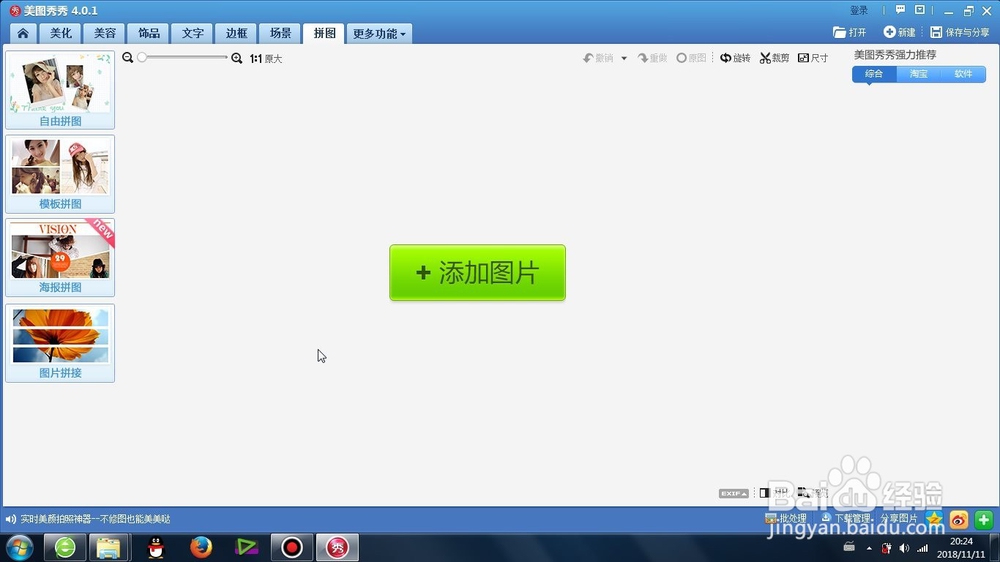Viewport: 1000px width, 562px height.
Task: Choose 海报拼图 poster collage
Action: pos(60,257)
